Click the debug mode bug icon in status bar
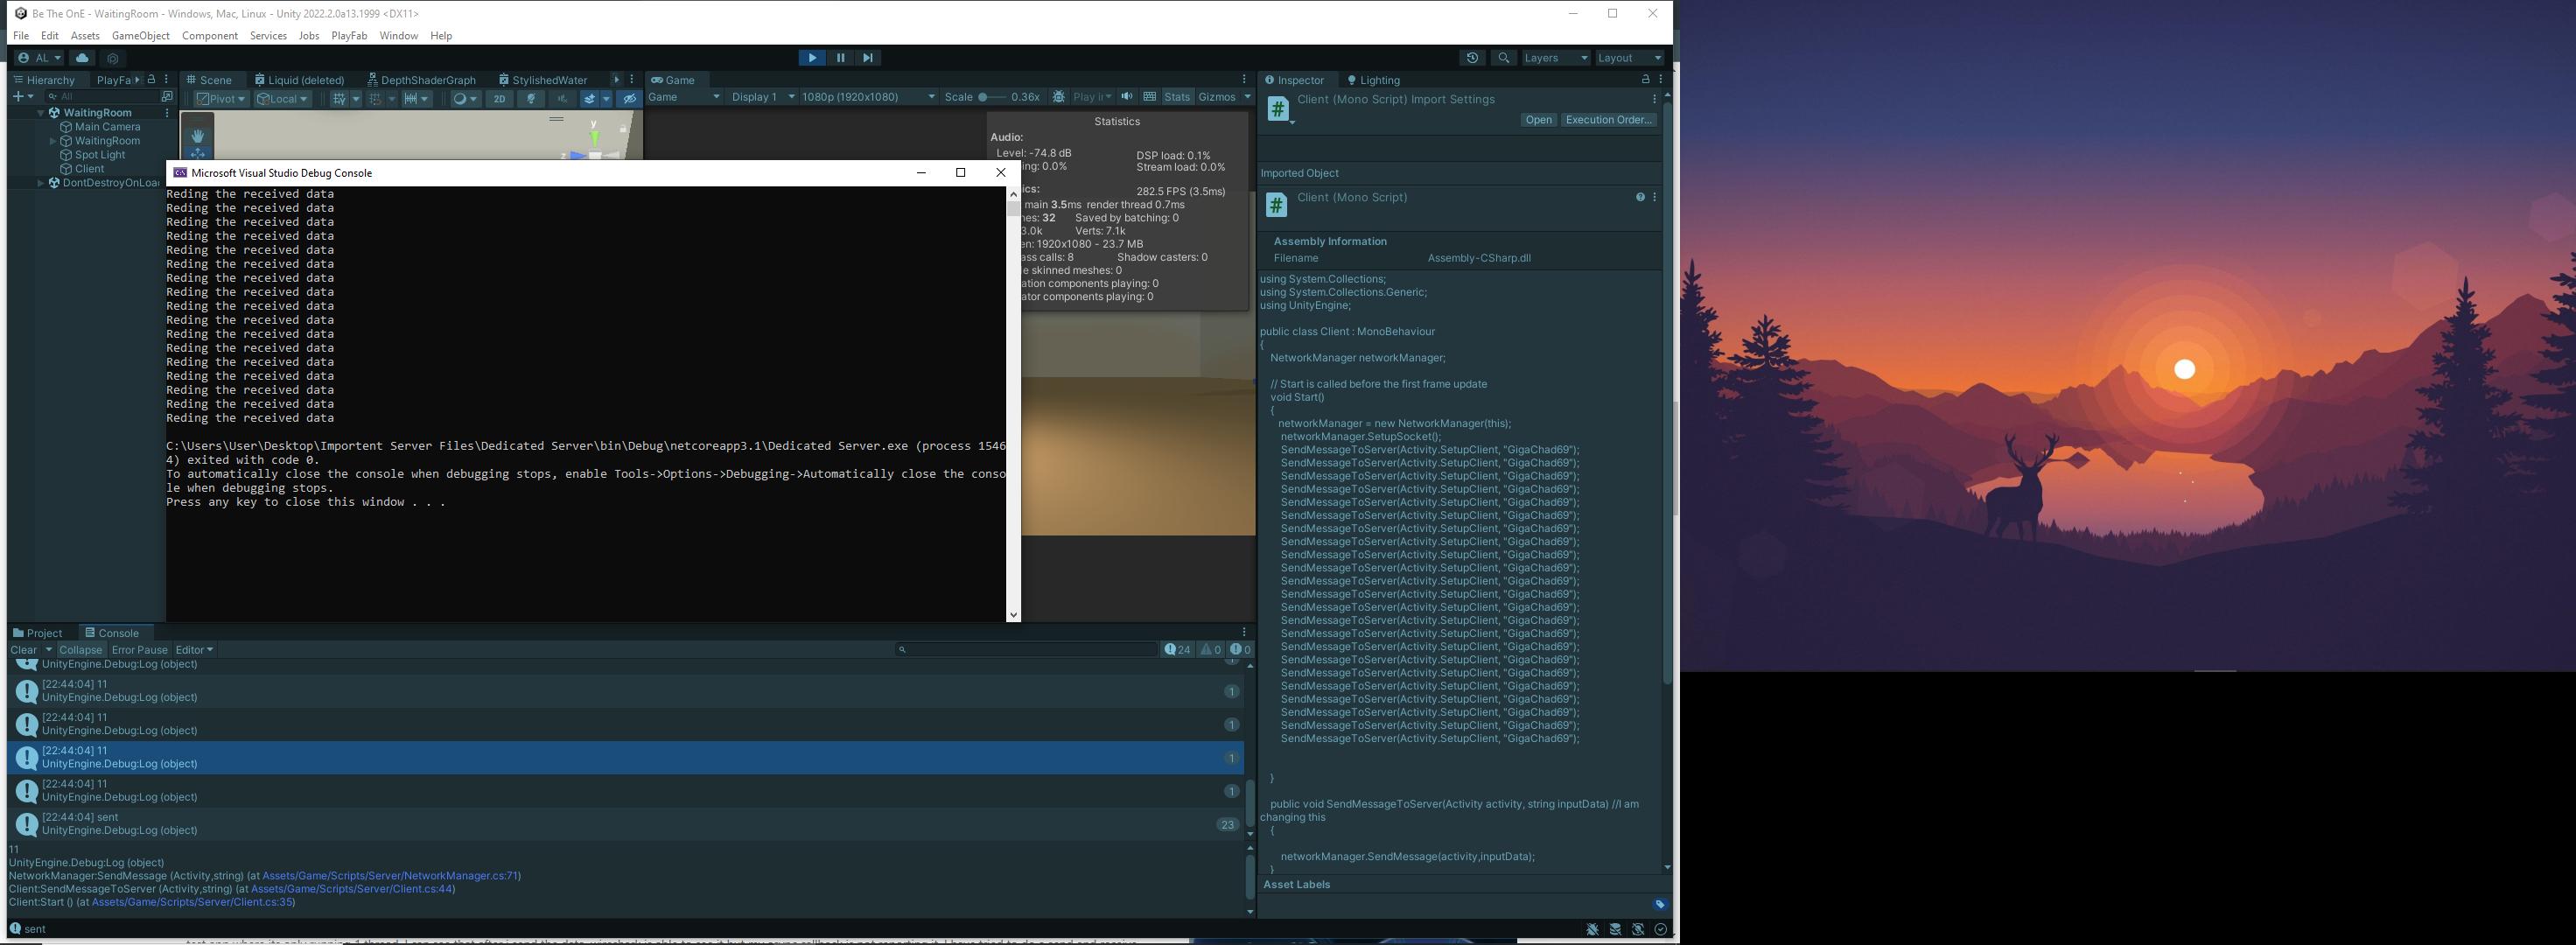The height and width of the screenshot is (945, 2576). click(1593, 930)
